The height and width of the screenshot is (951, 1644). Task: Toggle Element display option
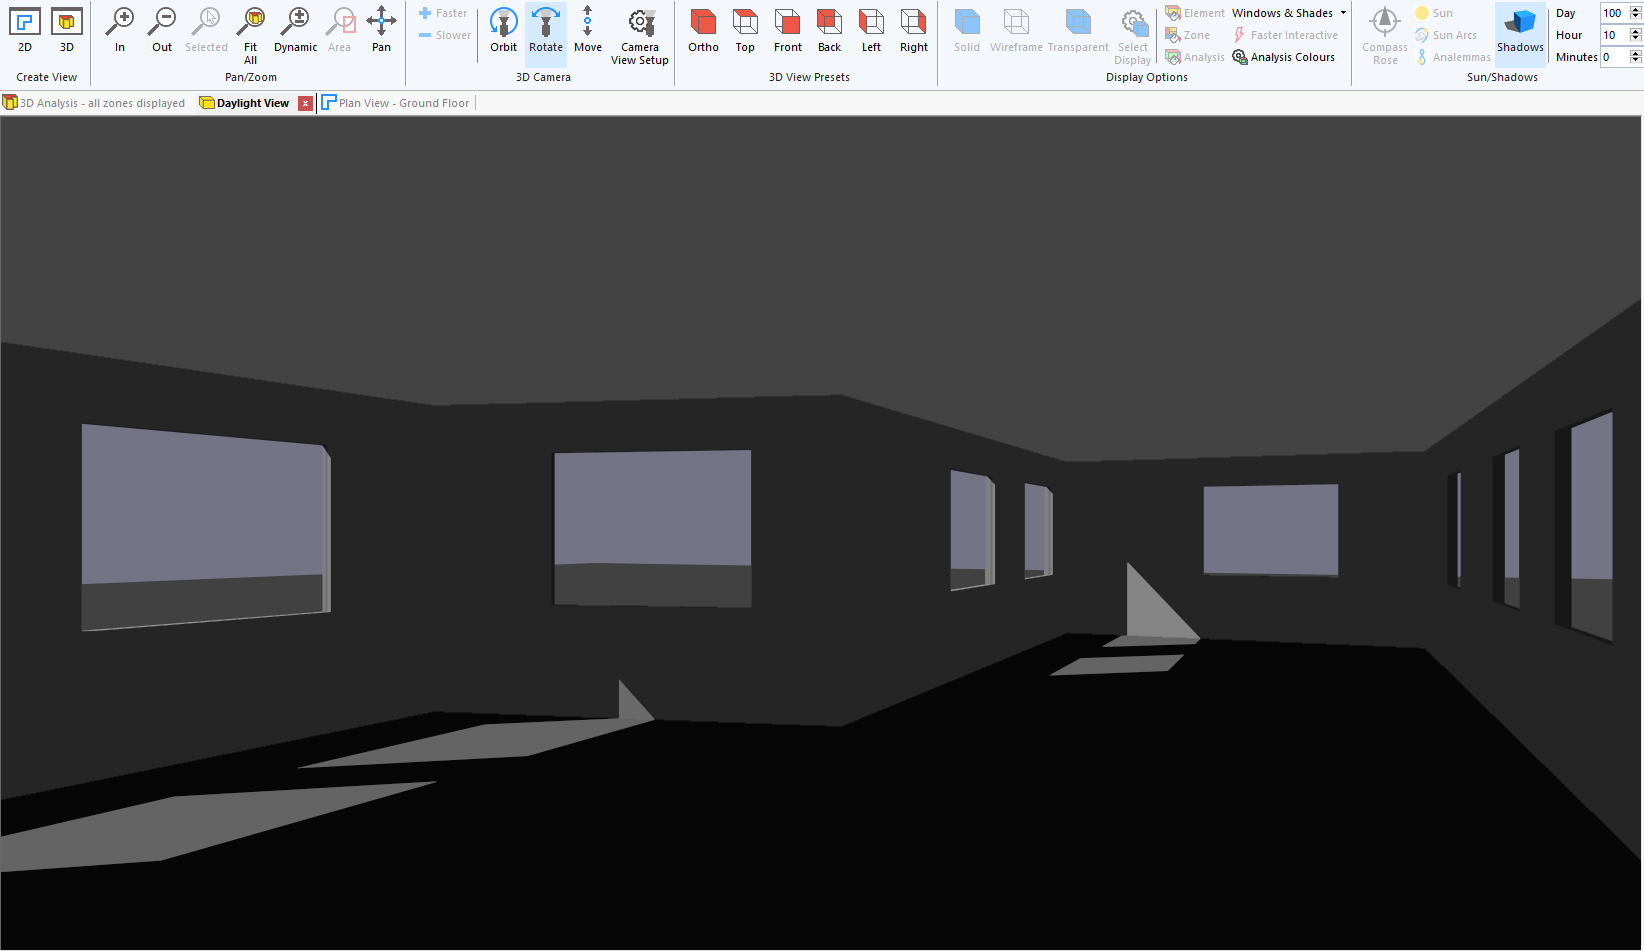(1195, 13)
